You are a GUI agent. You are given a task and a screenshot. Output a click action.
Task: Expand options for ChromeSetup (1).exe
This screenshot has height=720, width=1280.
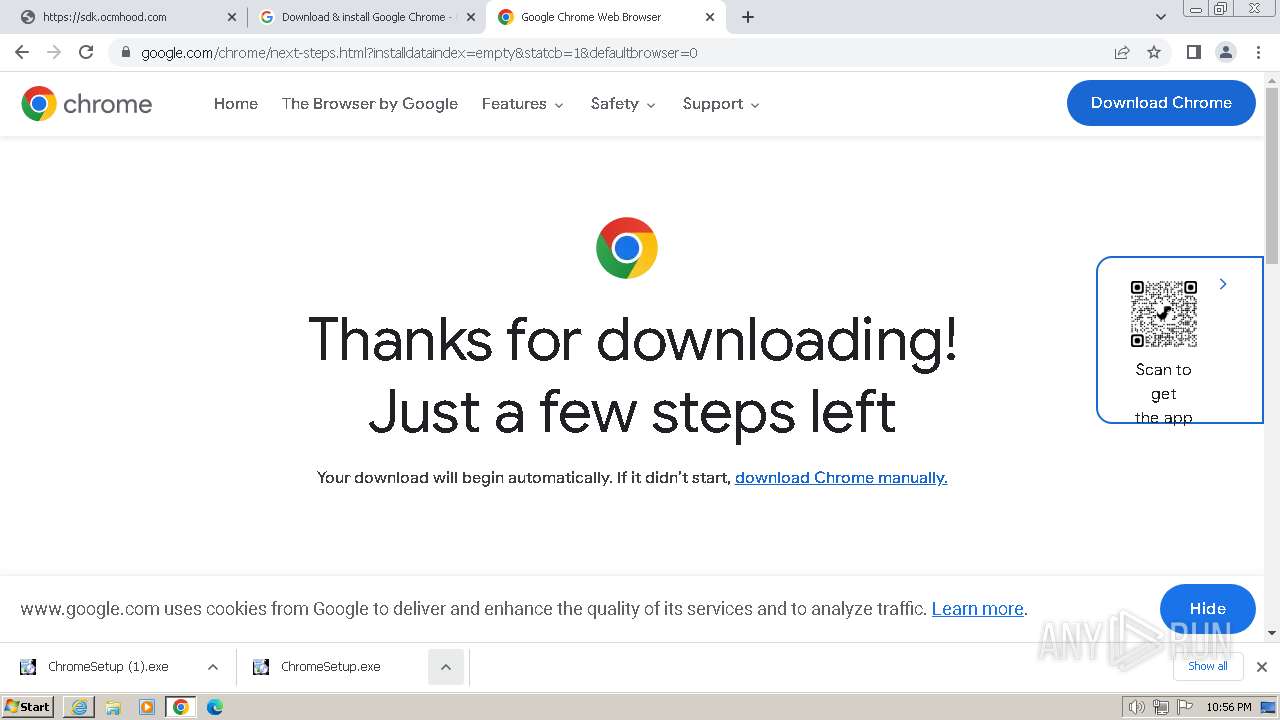pyautogui.click(x=212, y=667)
